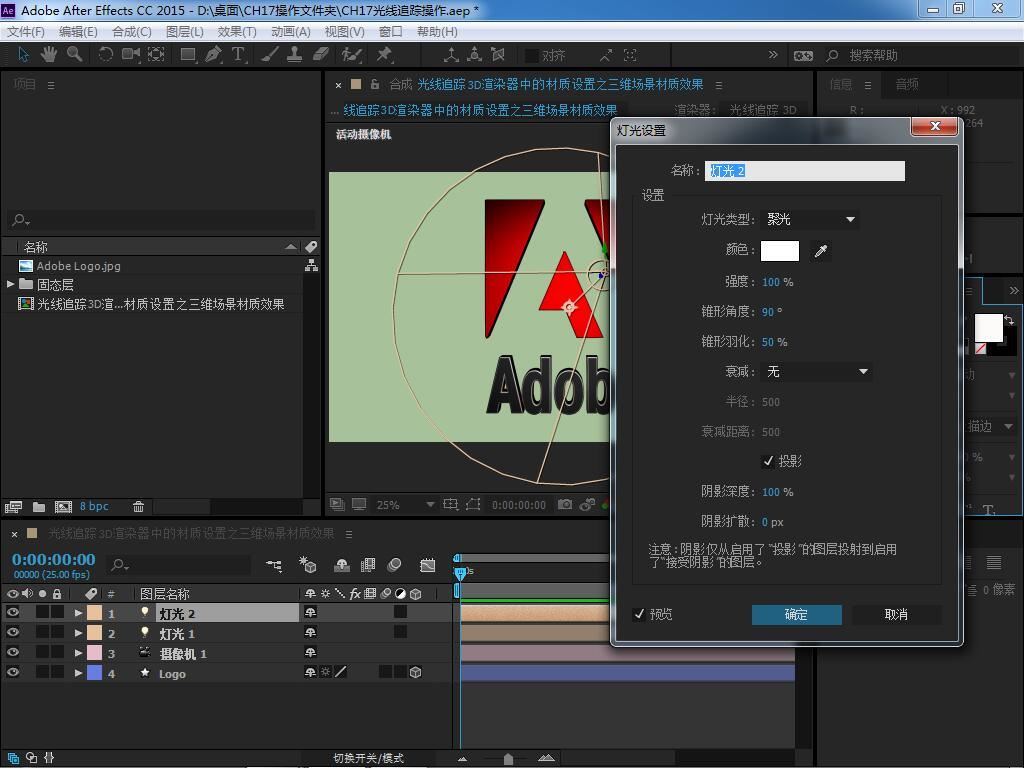Select the Zoom magnifier tool
This screenshot has width=1024, height=768.
[74, 55]
